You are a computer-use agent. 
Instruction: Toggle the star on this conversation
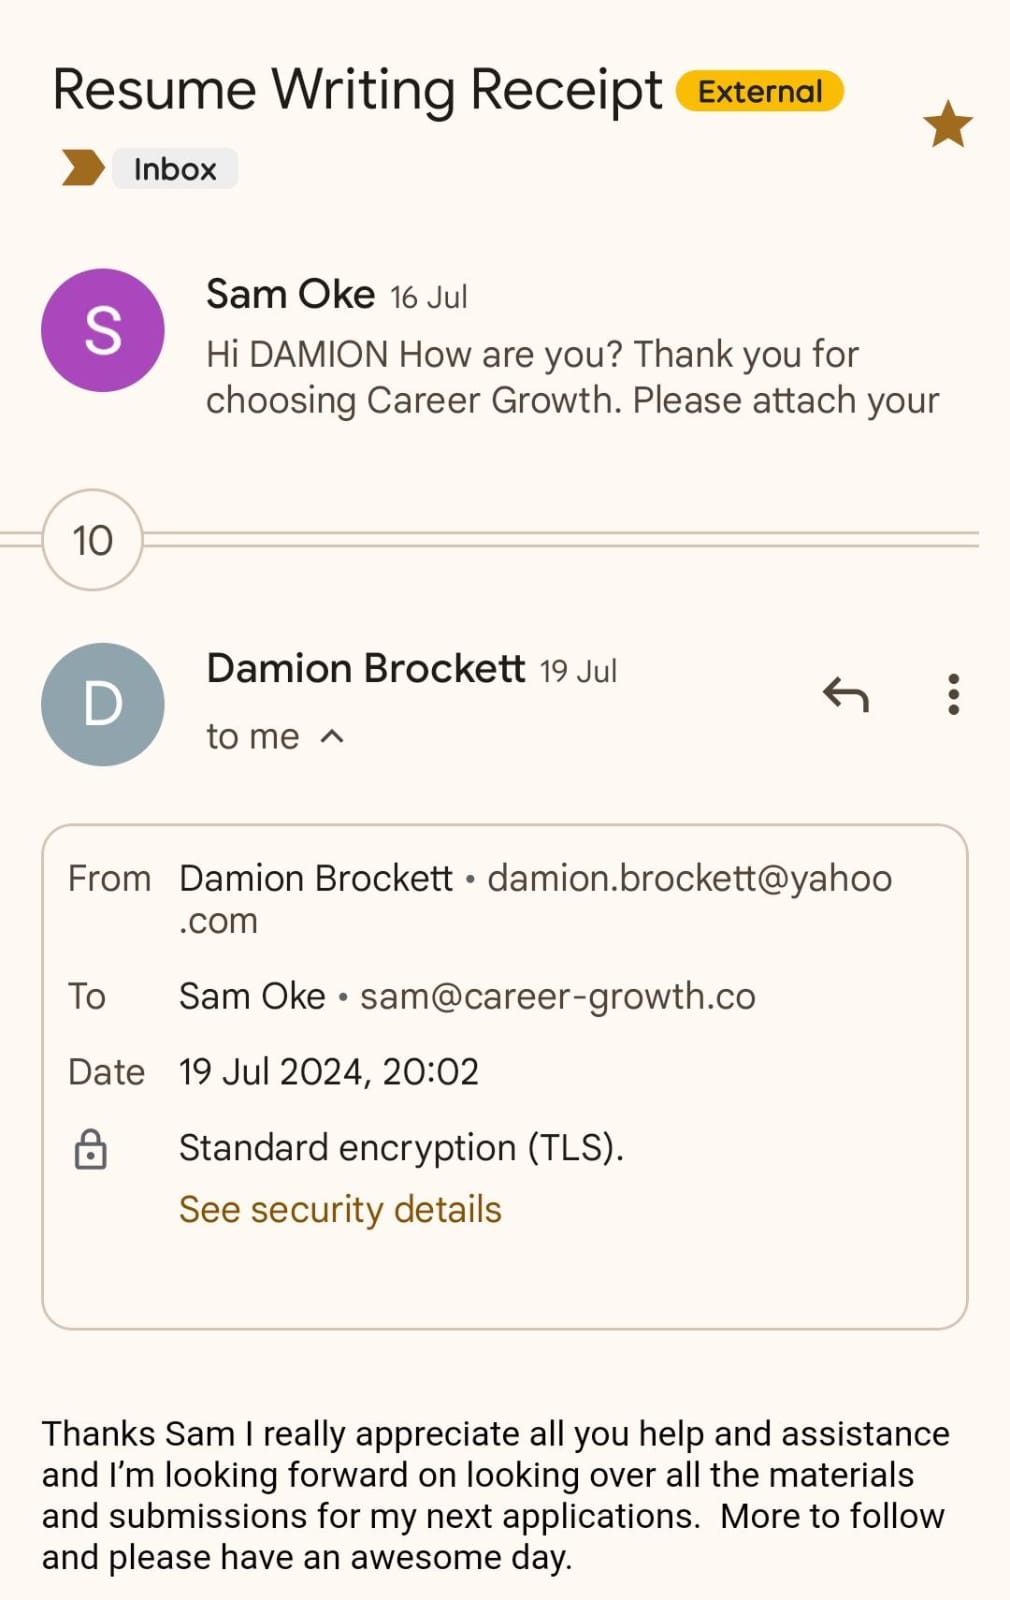click(947, 124)
